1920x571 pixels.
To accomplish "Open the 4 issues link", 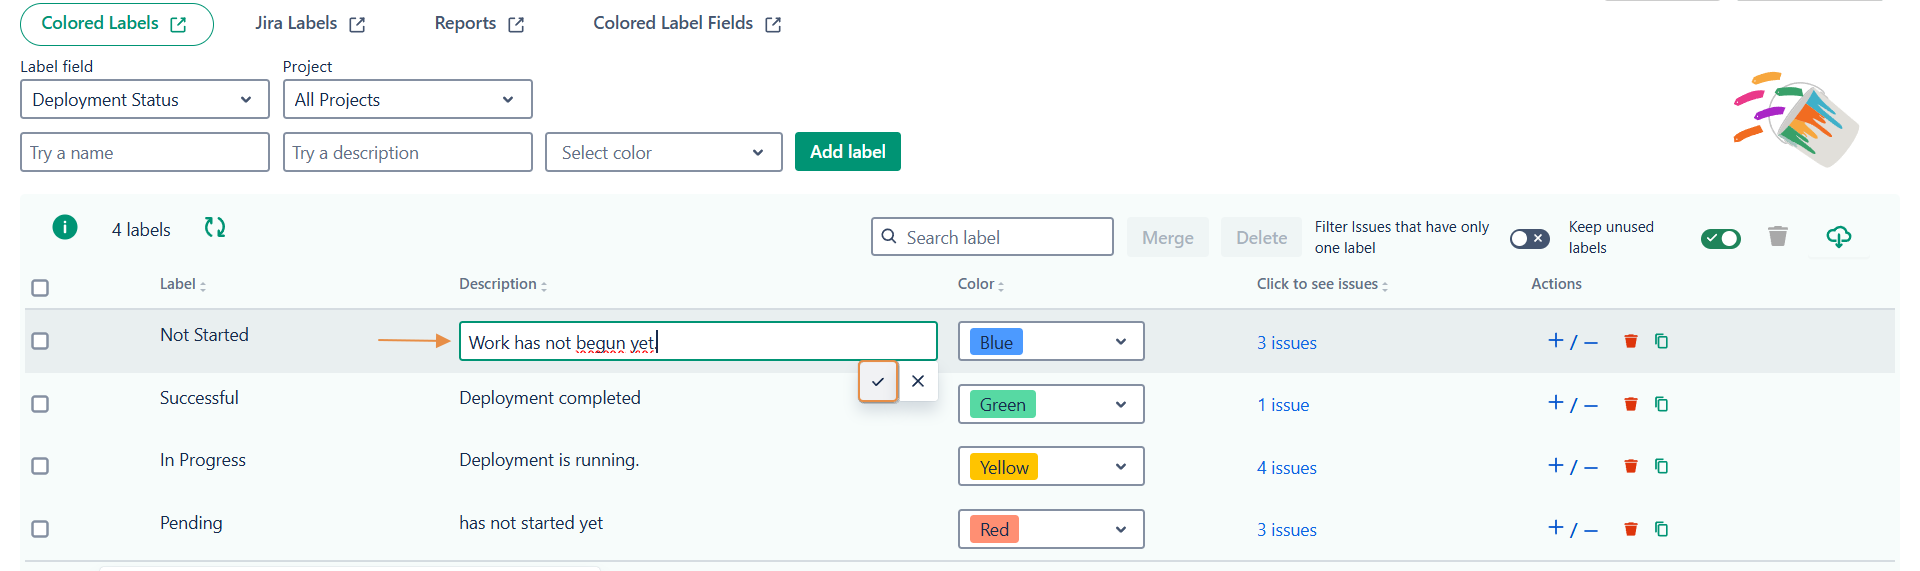I will point(1286,468).
